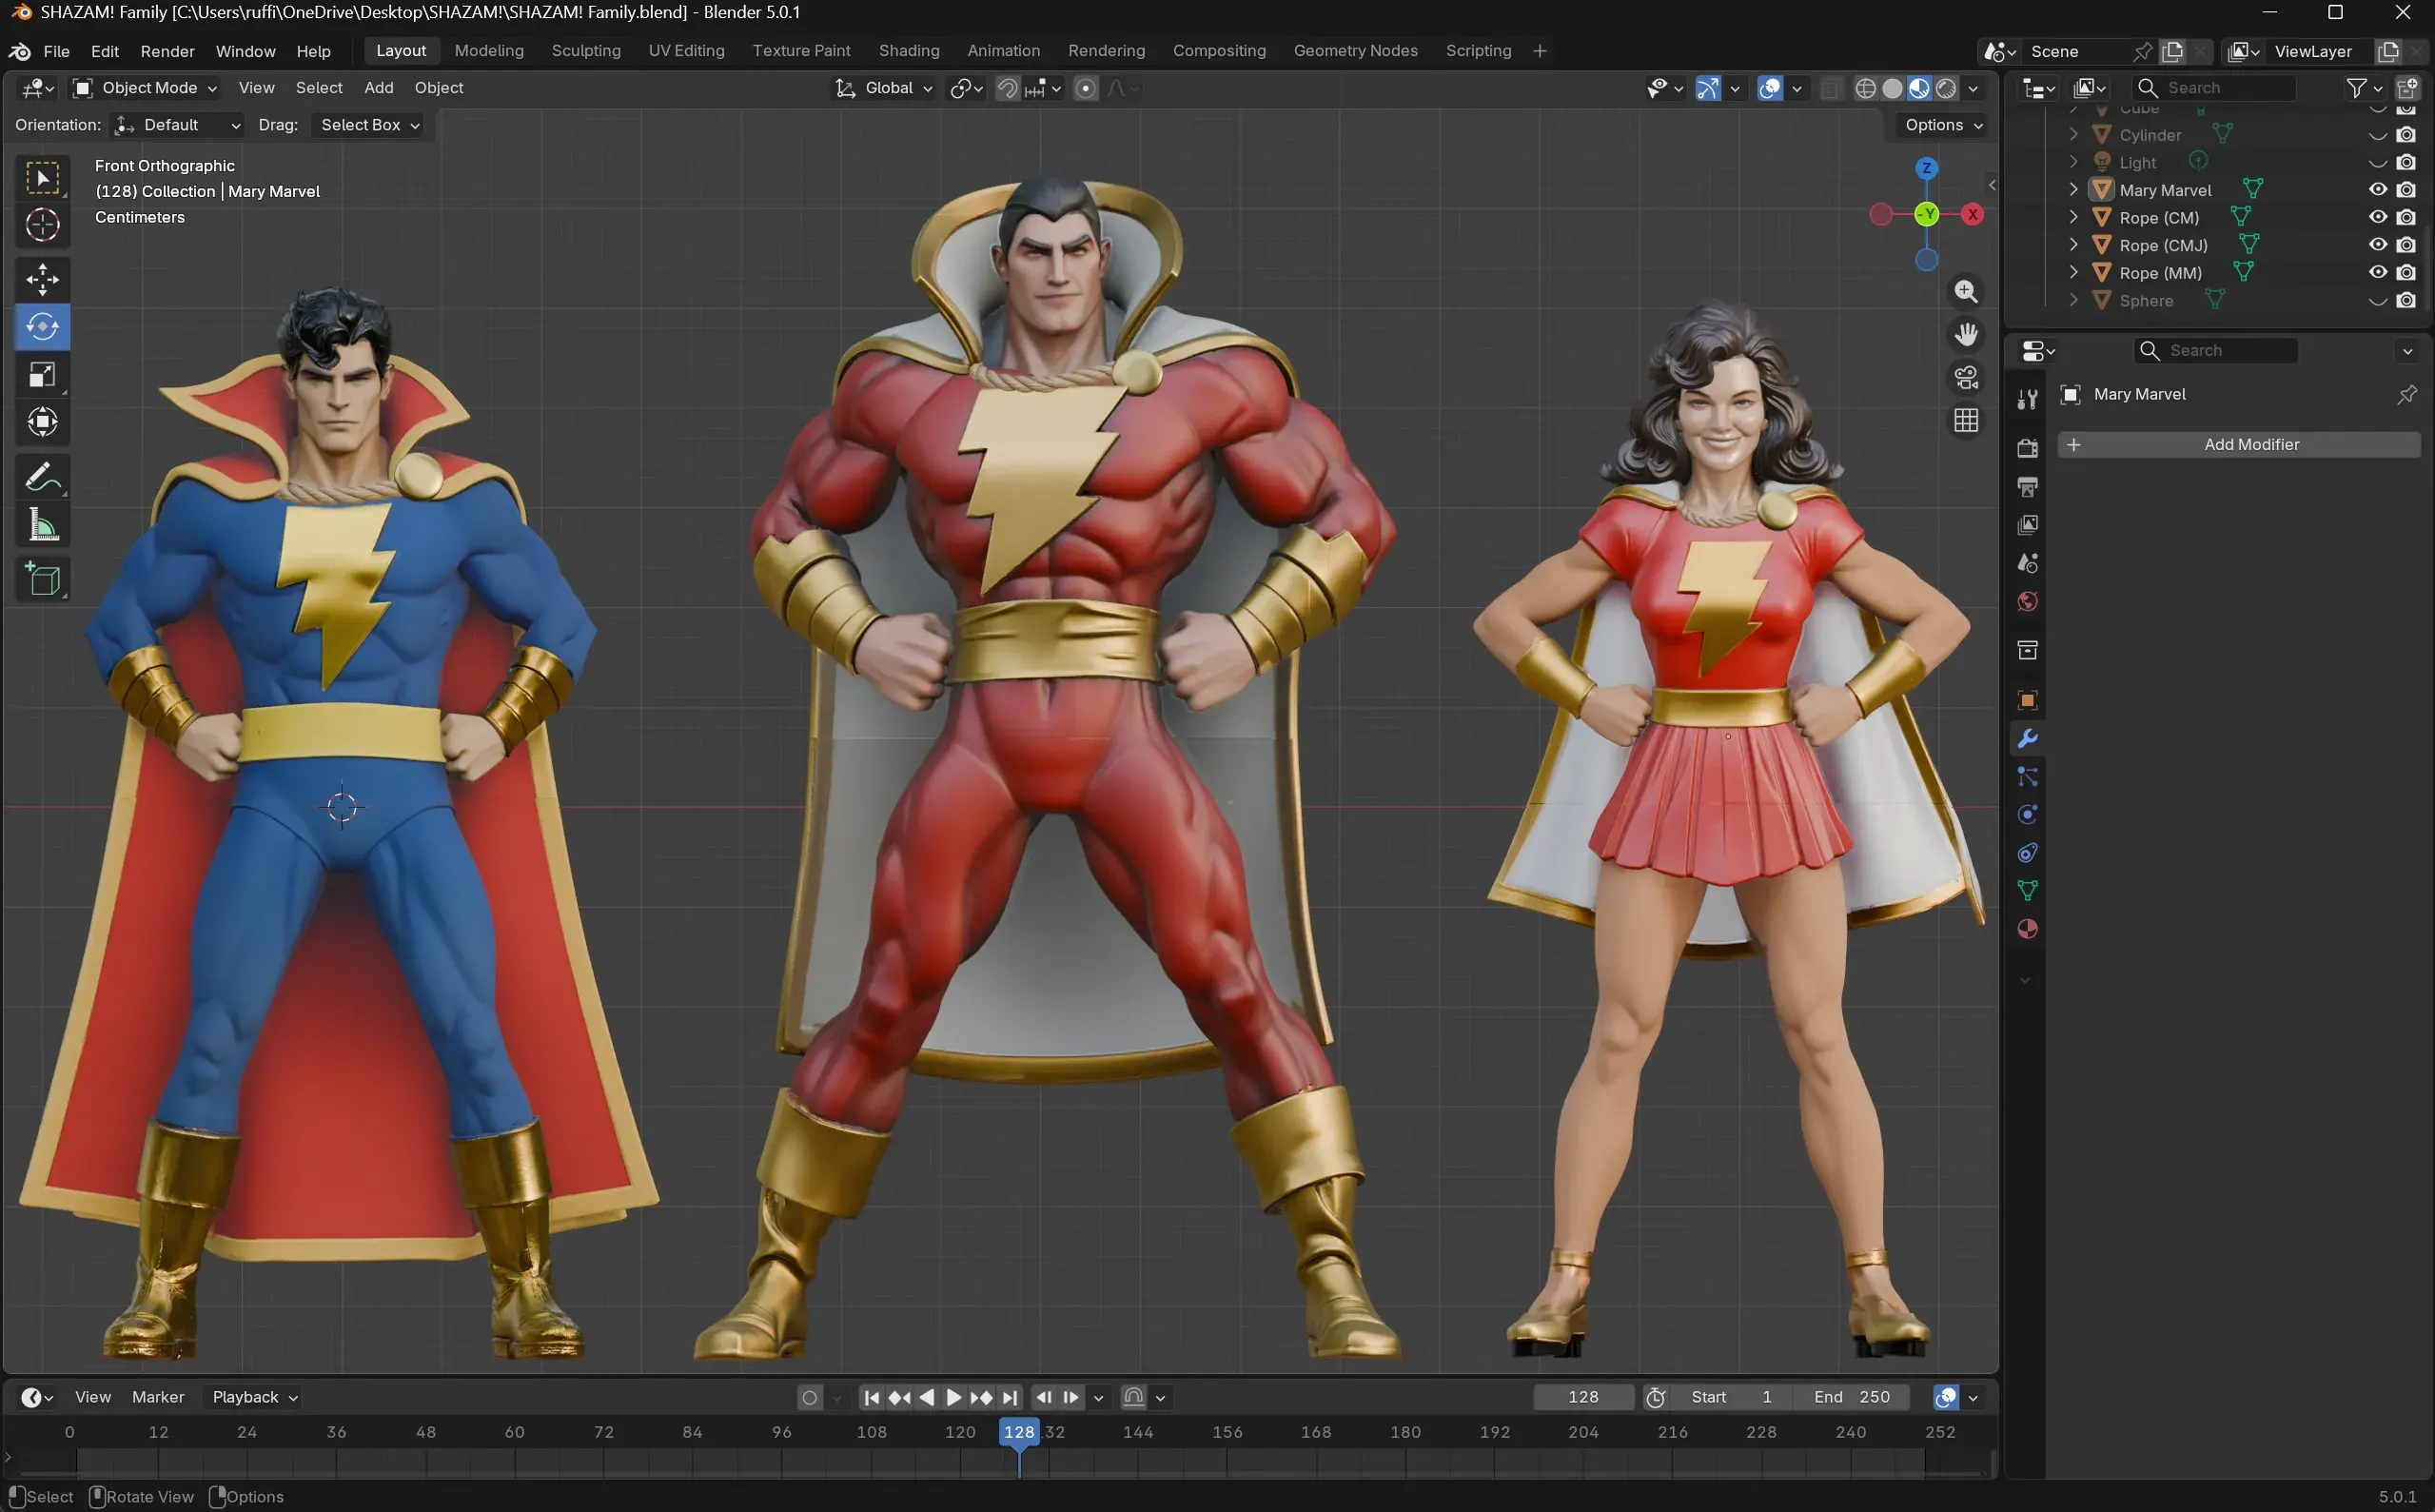Activate the Annotate pencil tool
2435x1512 pixels.
pos(42,477)
